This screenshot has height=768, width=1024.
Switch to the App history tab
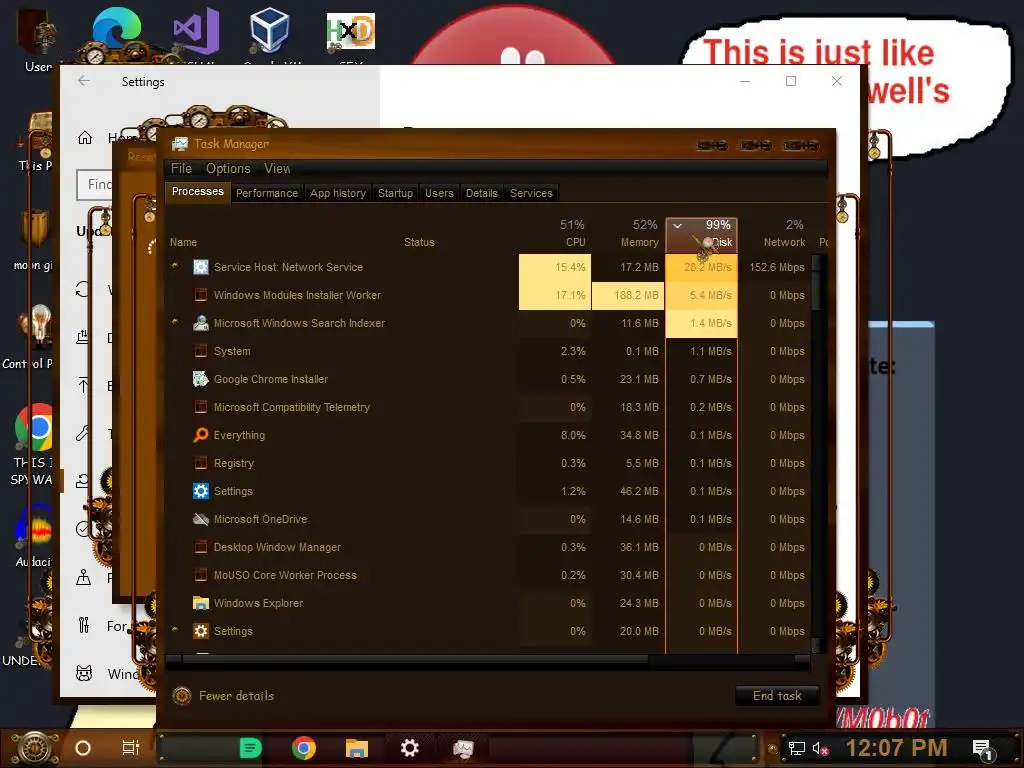click(x=338, y=193)
